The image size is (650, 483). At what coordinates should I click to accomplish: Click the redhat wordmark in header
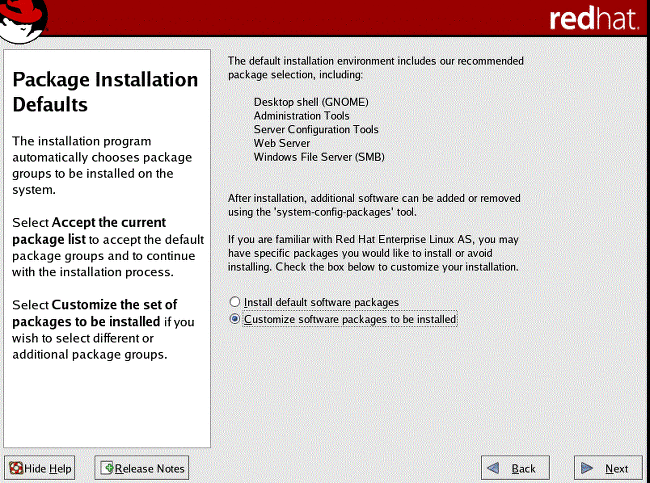tap(594, 19)
